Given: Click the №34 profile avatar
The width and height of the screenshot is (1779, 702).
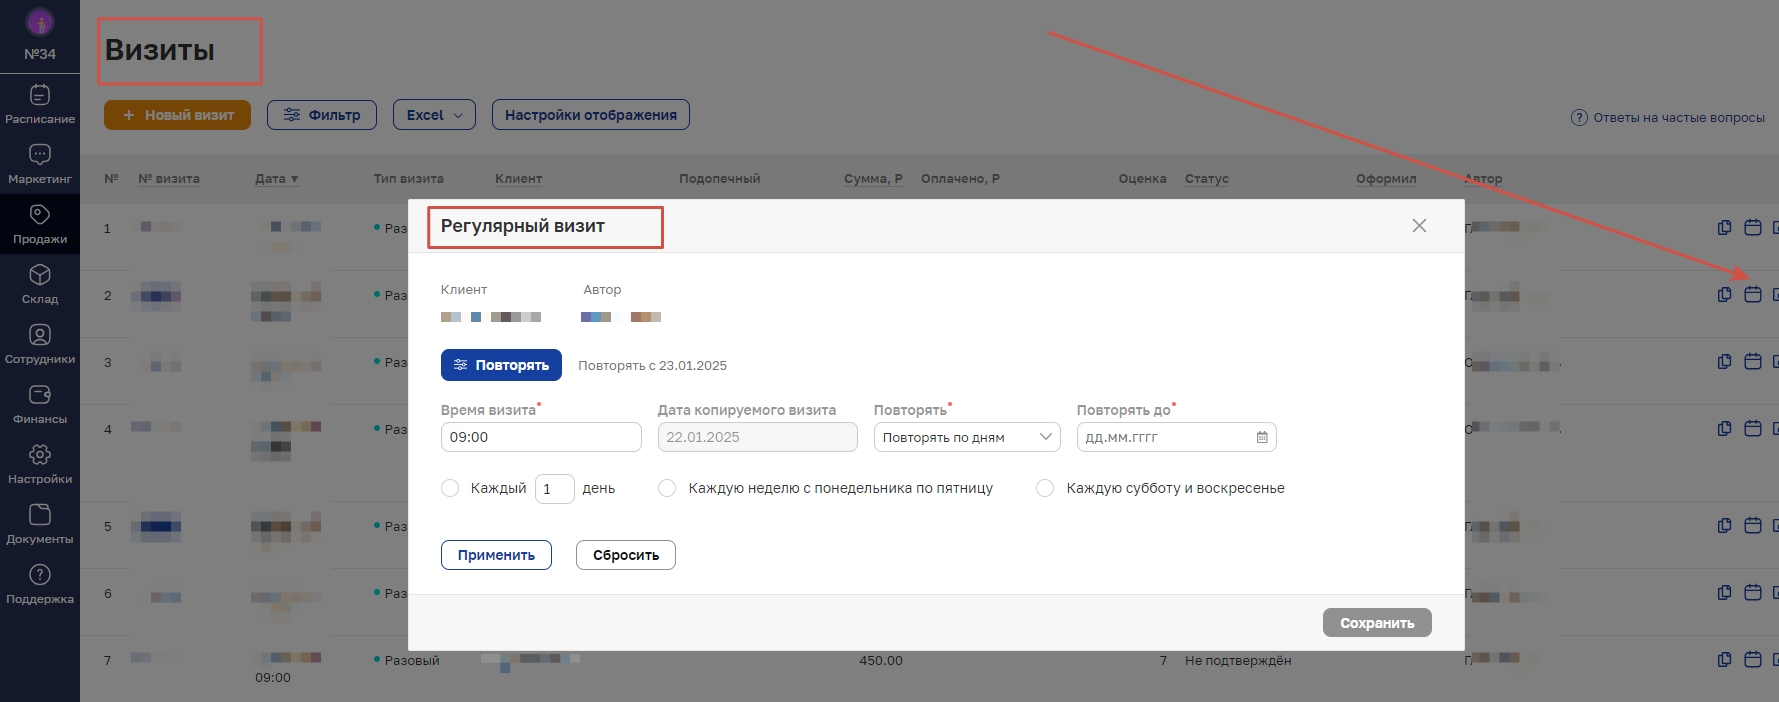Looking at the screenshot, I should tap(40, 21).
